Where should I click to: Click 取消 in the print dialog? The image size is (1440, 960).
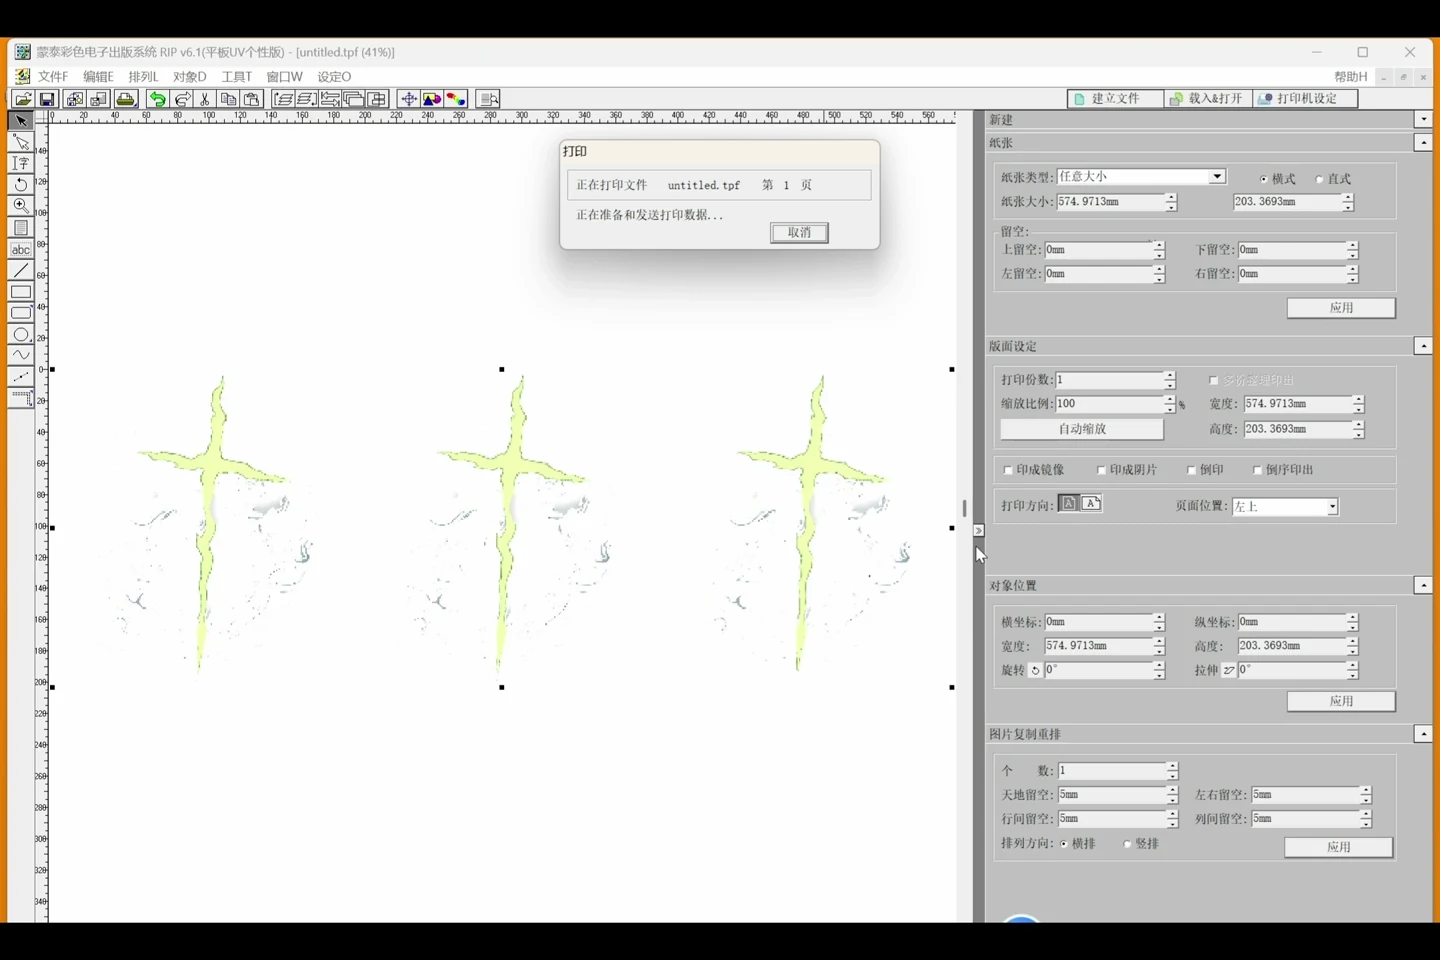click(x=799, y=233)
